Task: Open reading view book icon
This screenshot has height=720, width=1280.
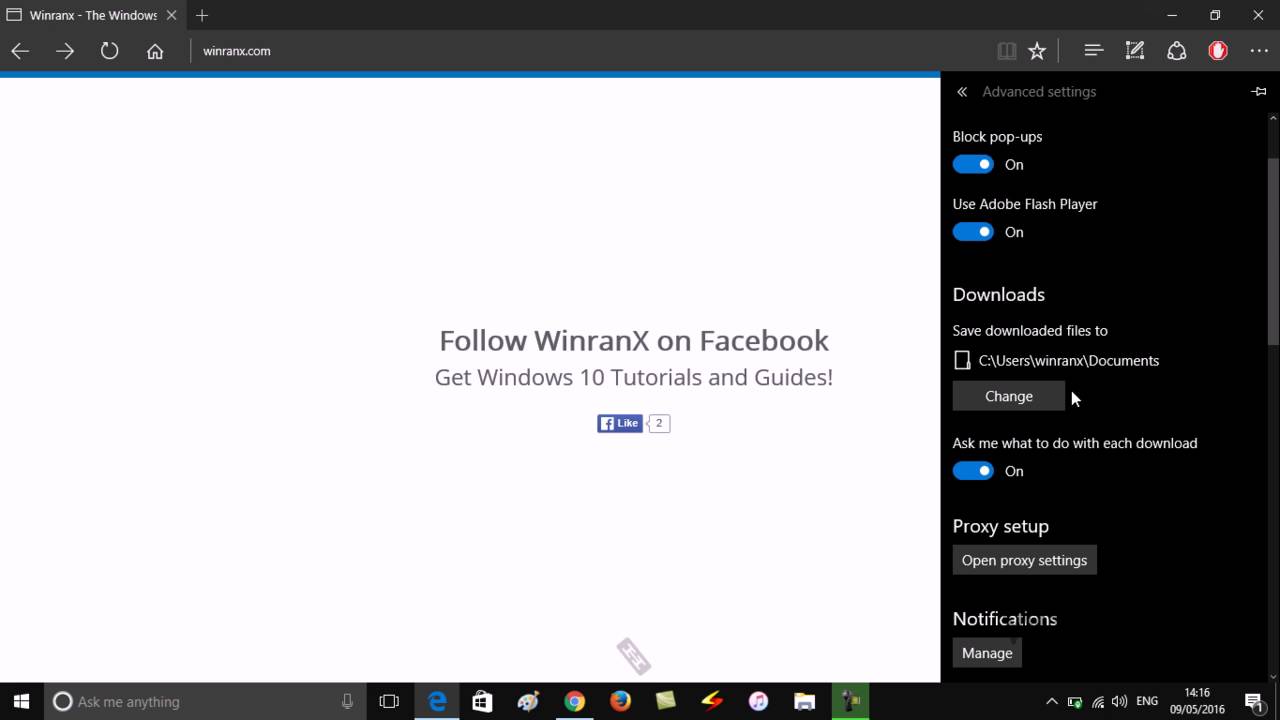Action: [1007, 51]
